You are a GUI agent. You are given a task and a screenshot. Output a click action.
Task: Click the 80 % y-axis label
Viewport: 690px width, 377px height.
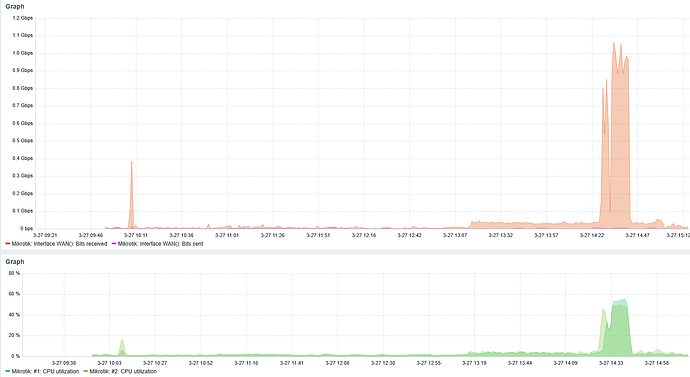click(15, 273)
